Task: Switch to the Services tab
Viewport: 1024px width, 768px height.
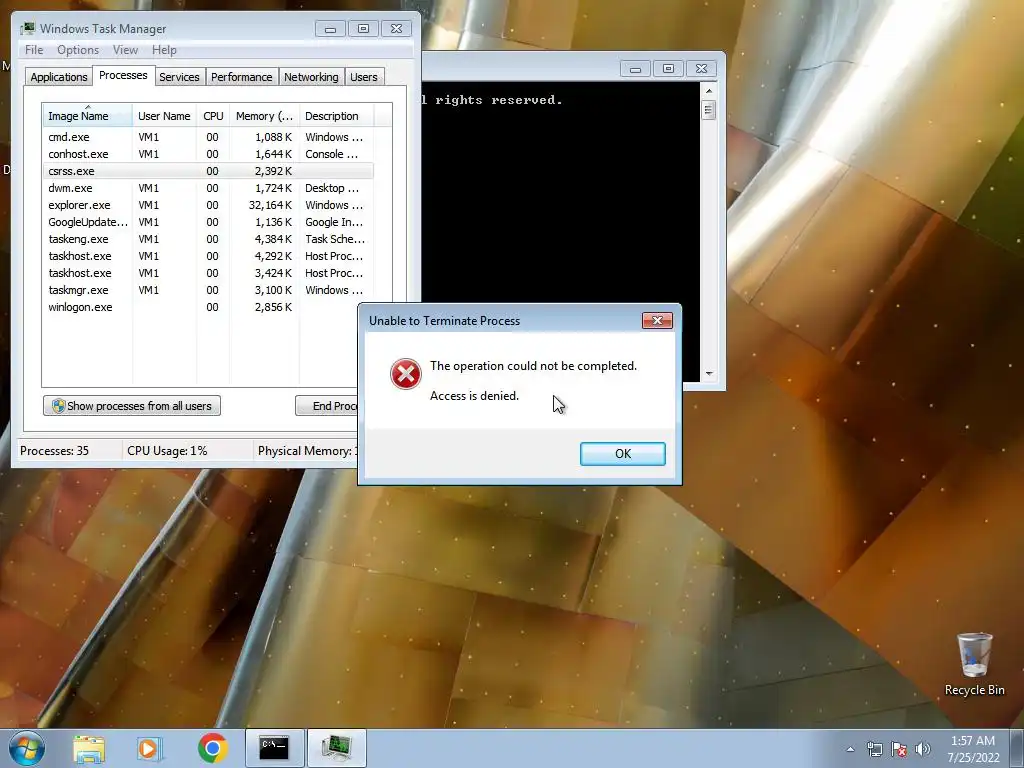Action: tap(179, 76)
